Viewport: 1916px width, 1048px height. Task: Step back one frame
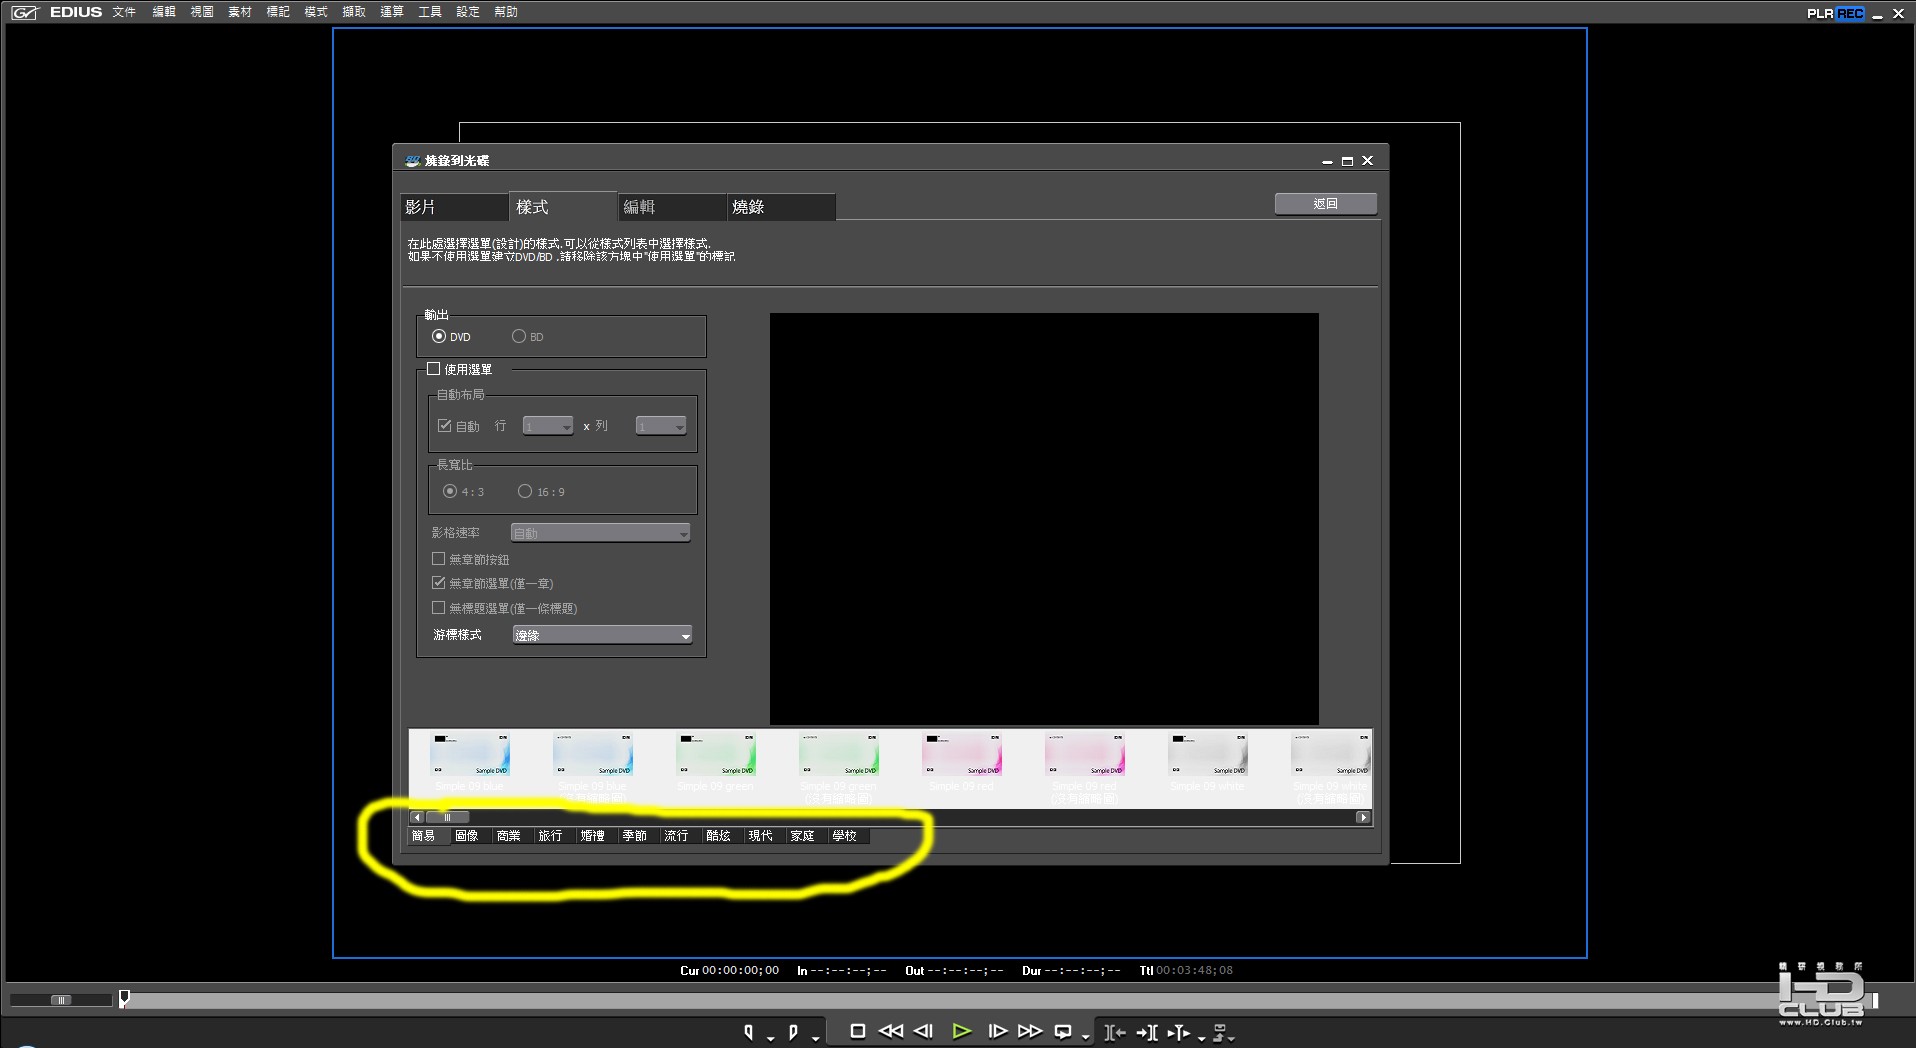(x=923, y=1031)
